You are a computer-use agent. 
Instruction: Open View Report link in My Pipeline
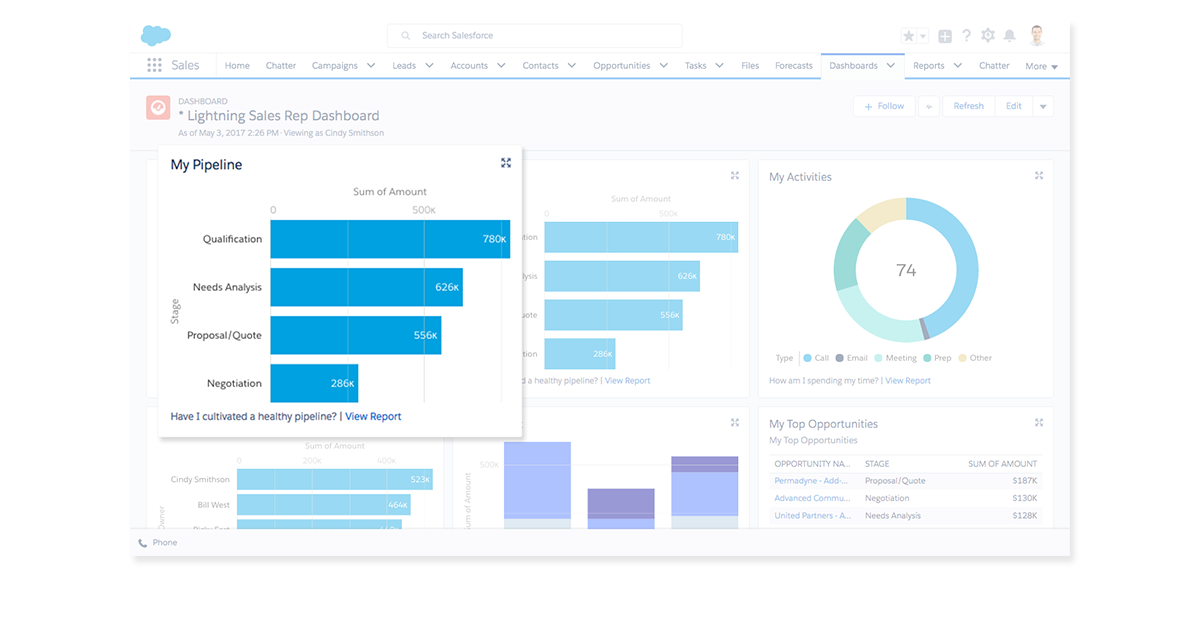(x=373, y=417)
